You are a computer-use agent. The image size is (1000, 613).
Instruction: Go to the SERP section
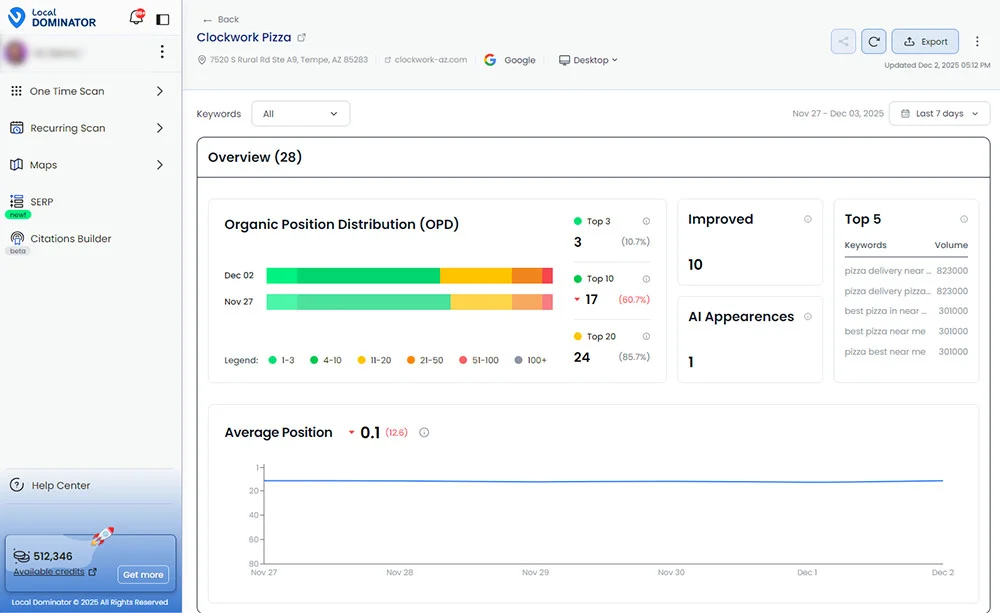tap(41, 202)
